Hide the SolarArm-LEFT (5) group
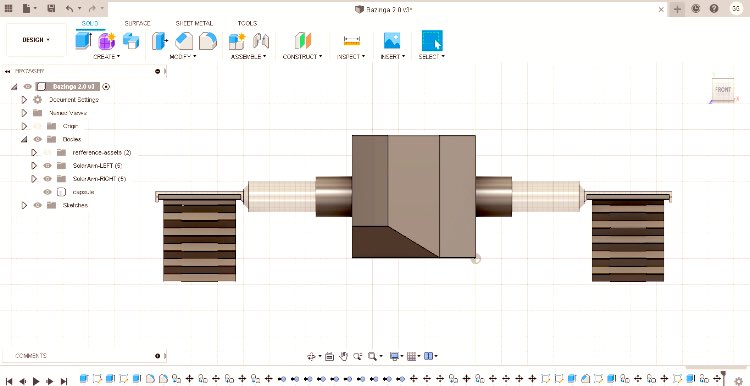Viewport: 750px width, 386px height. pyautogui.click(x=47, y=165)
